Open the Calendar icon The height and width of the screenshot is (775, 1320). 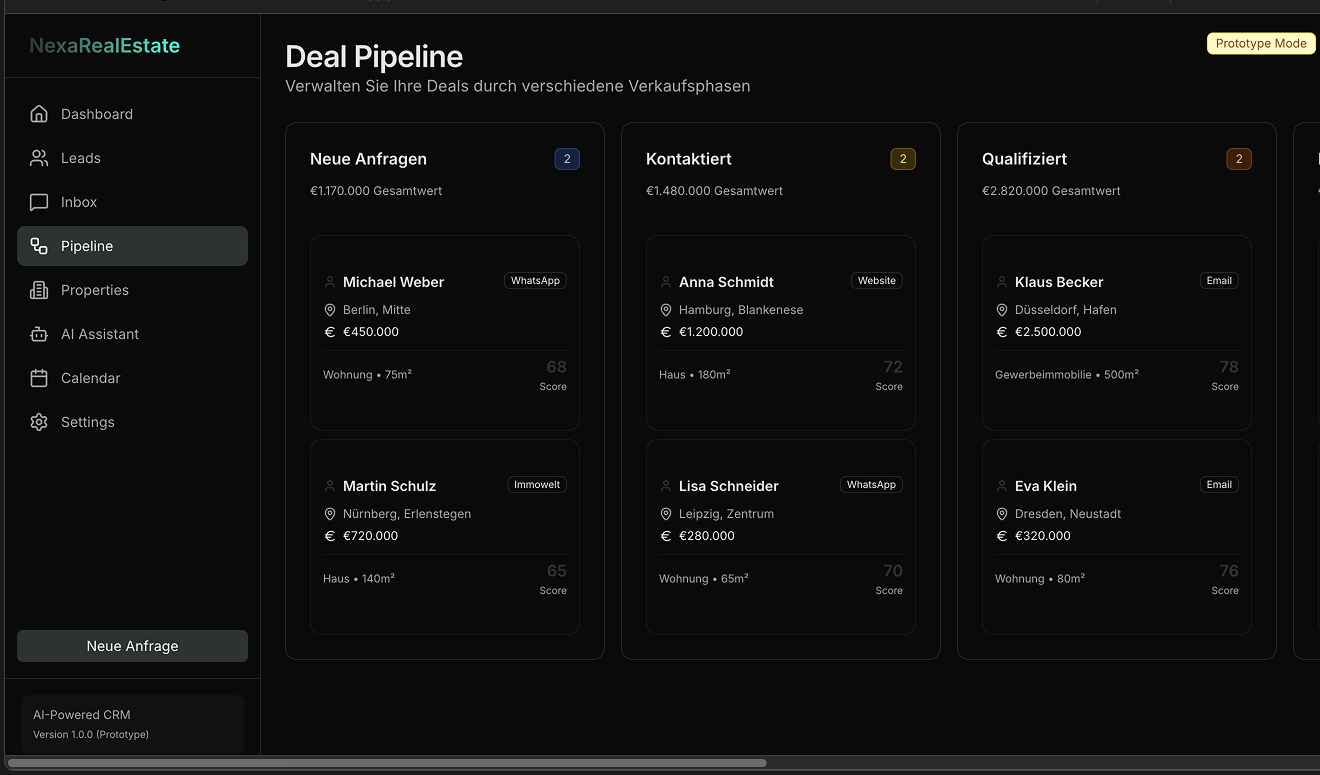click(39, 377)
